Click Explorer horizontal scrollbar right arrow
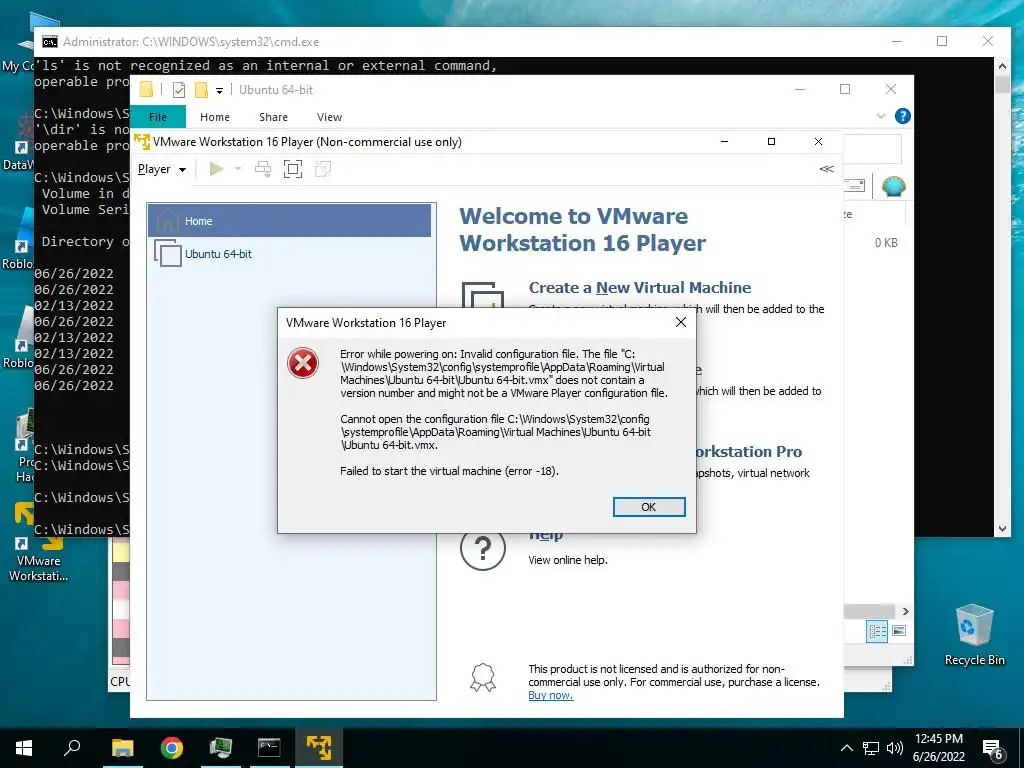 pos(905,611)
